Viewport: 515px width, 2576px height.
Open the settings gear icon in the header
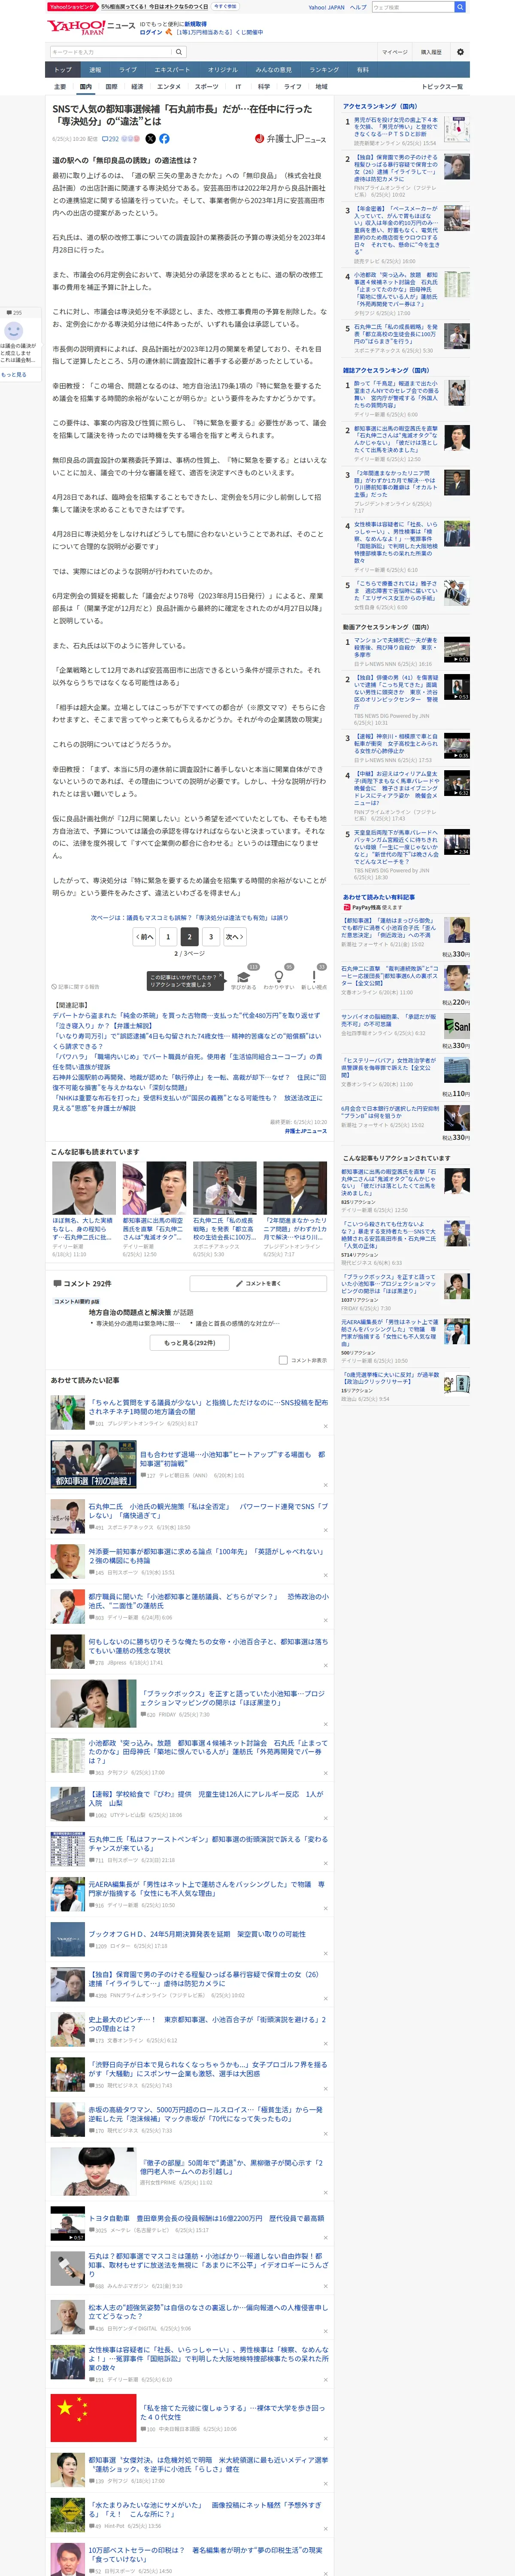tap(460, 52)
